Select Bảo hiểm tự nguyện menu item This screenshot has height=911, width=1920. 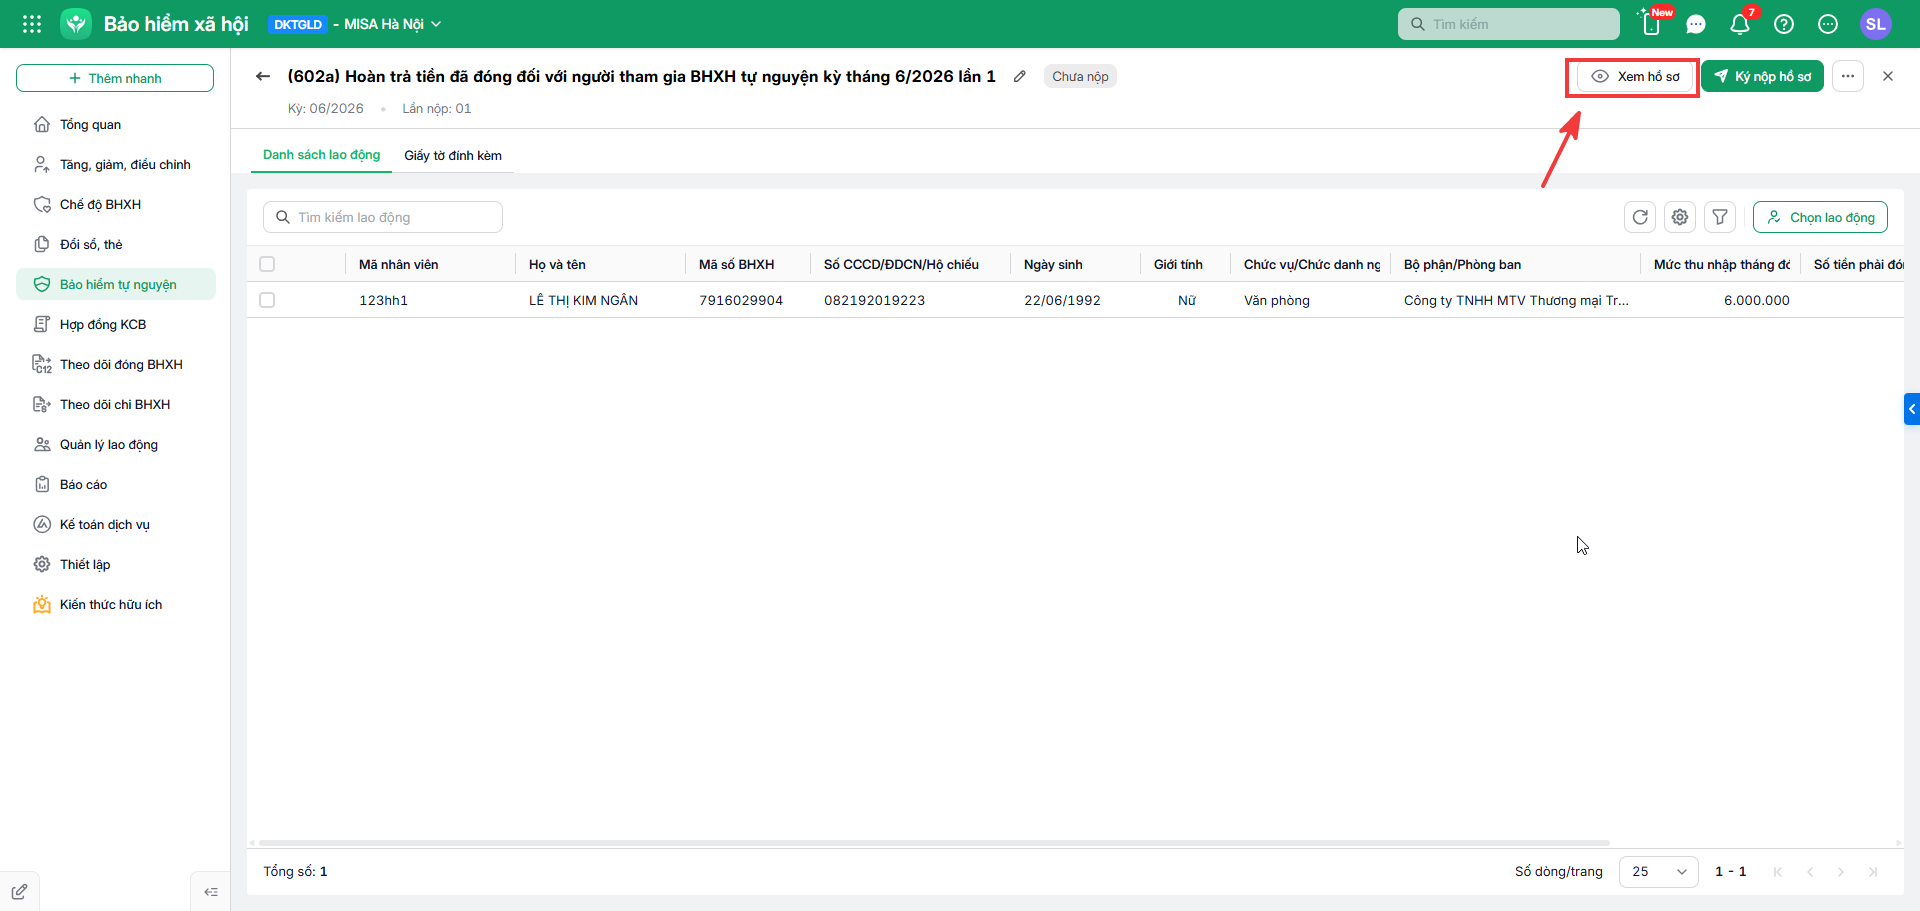click(116, 284)
